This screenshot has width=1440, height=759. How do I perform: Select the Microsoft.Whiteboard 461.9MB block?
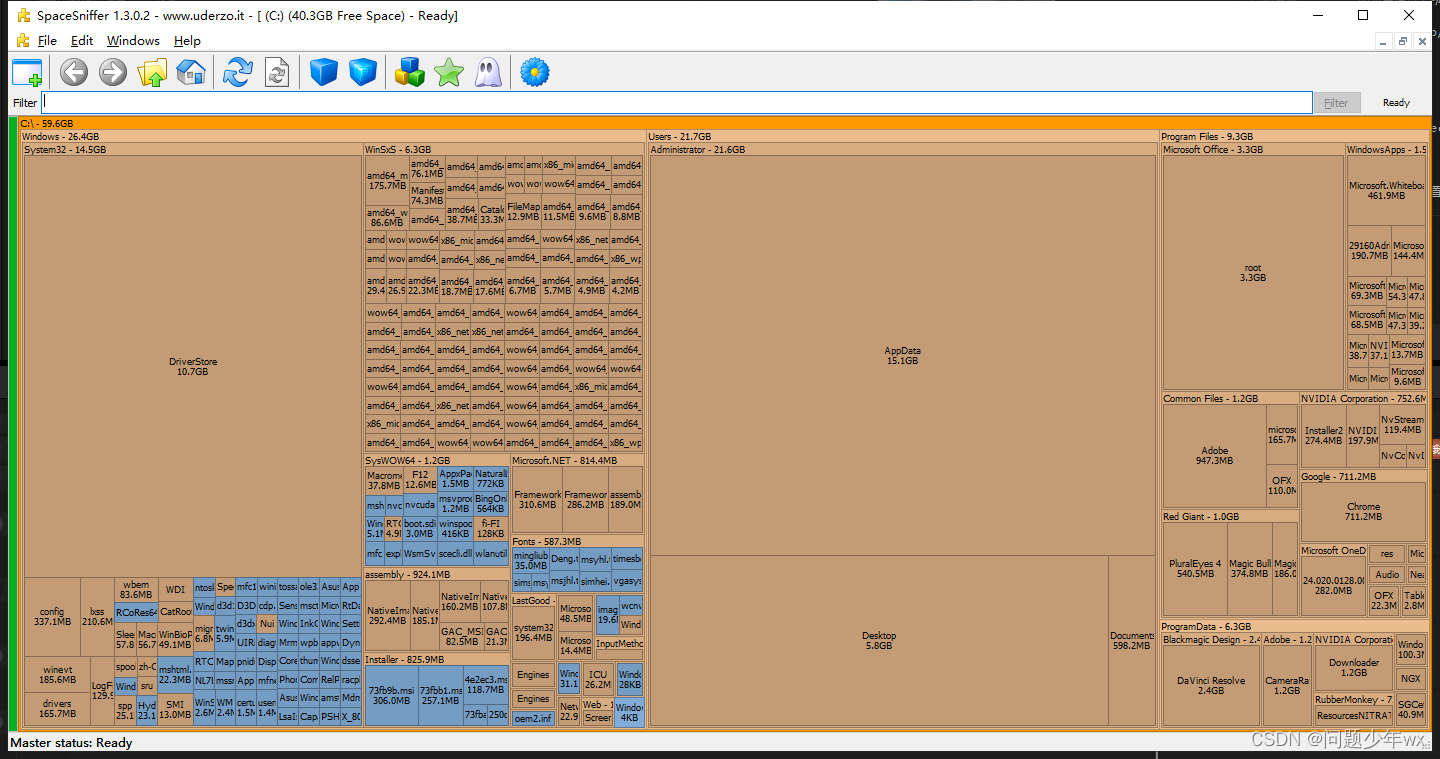(x=1386, y=190)
